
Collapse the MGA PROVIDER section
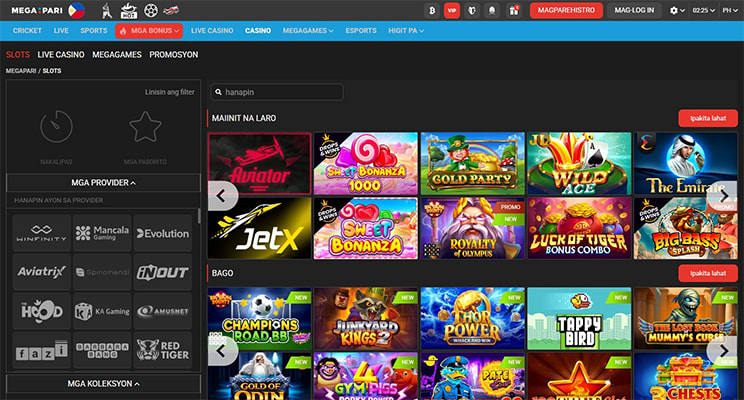click(x=103, y=183)
